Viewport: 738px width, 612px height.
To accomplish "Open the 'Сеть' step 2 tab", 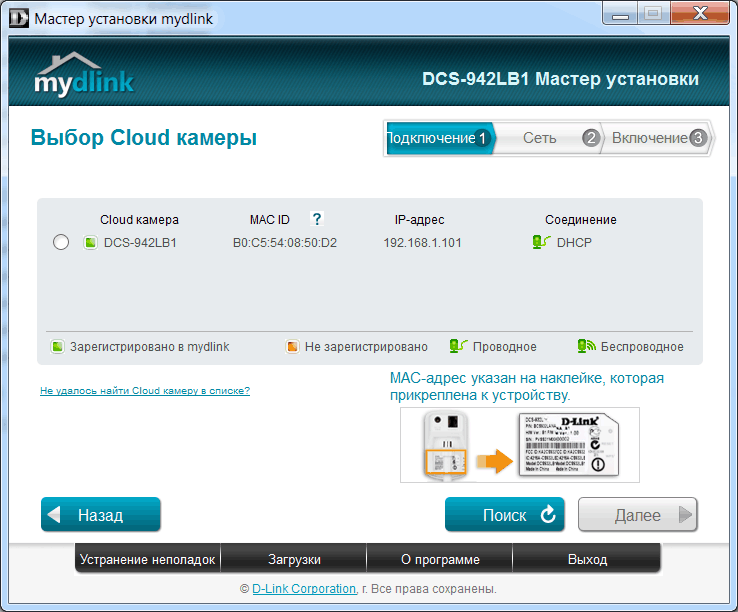I will tap(548, 138).
